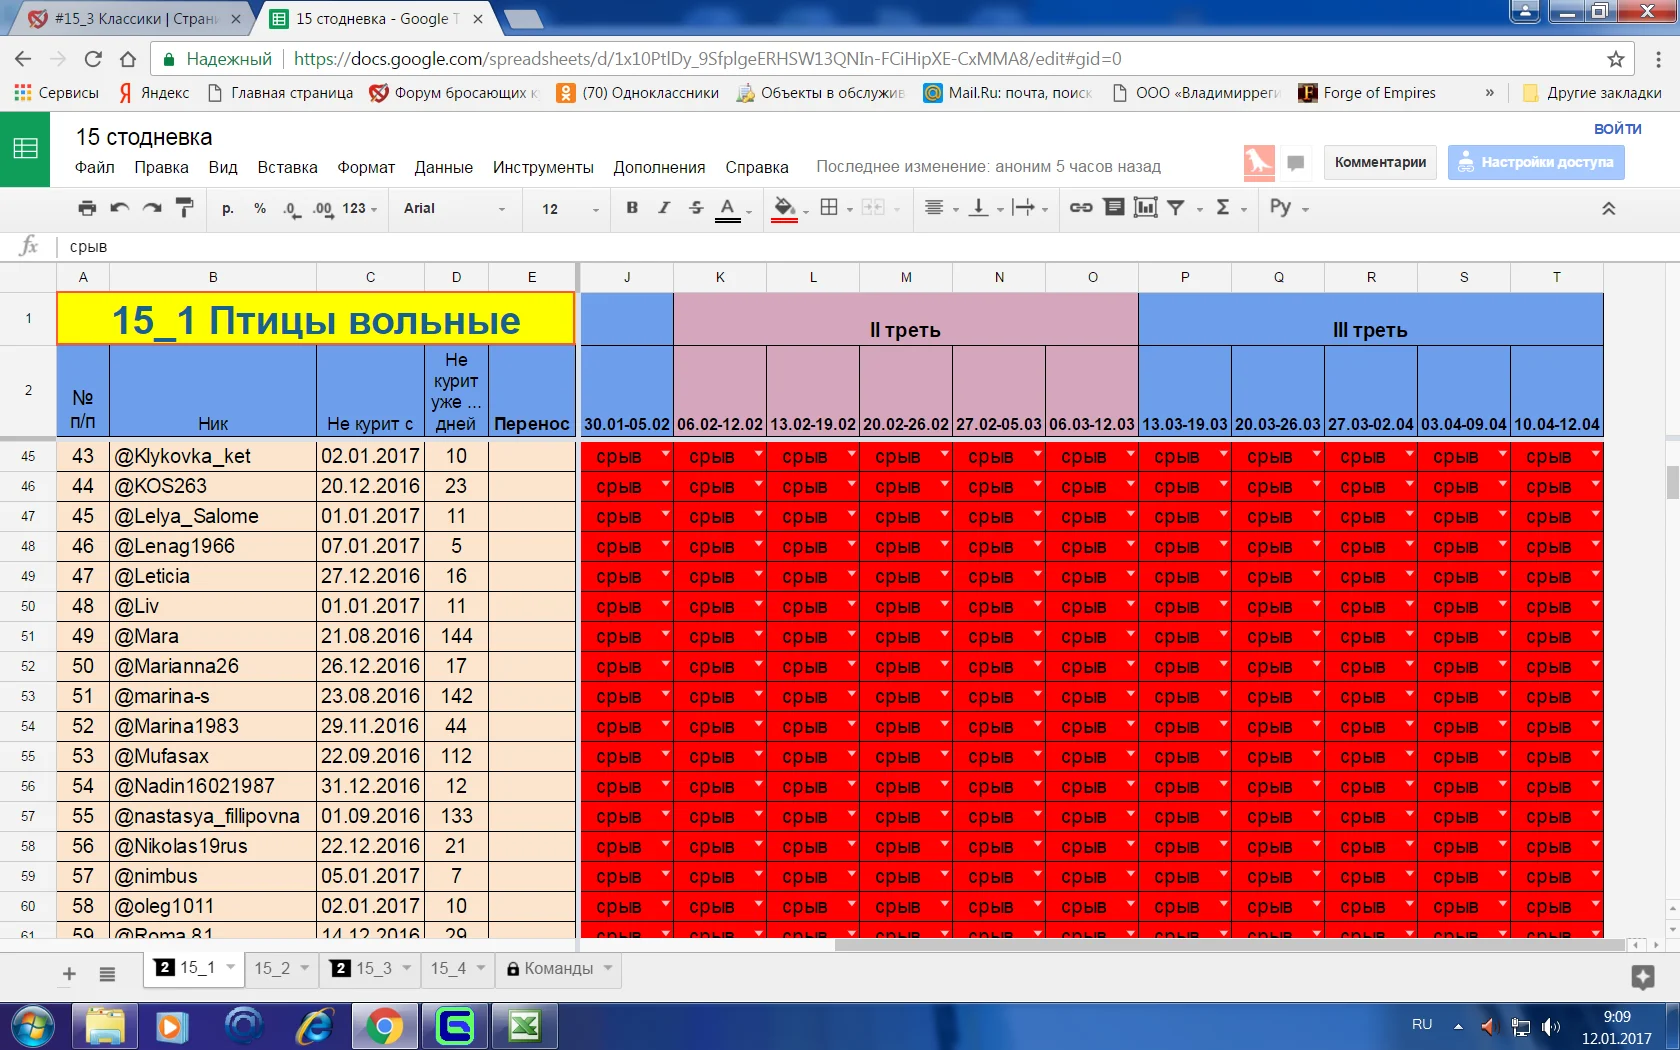This screenshot has width=1680, height=1050.
Task: Open the font size 12 dropdown
Action: point(569,209)
